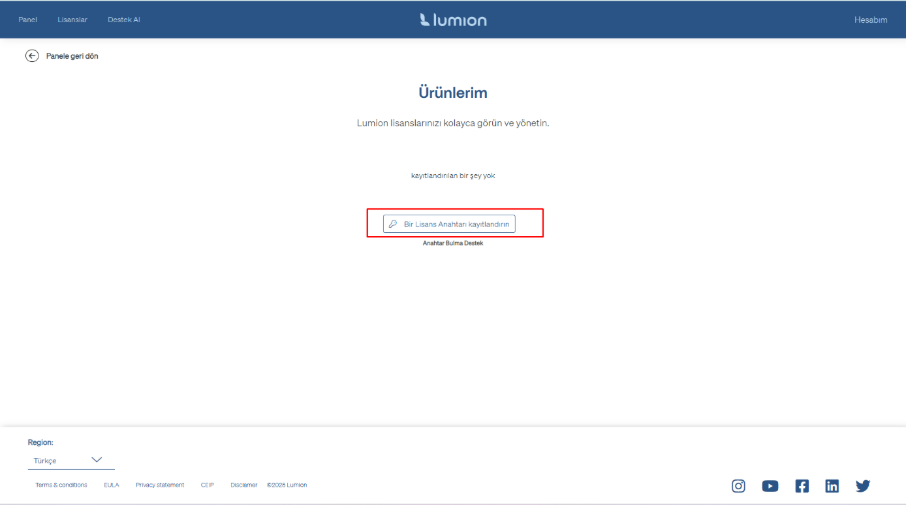906x507 pixels.
Task: Click the back arrow circle icon
Action: [x=32, y=56]
